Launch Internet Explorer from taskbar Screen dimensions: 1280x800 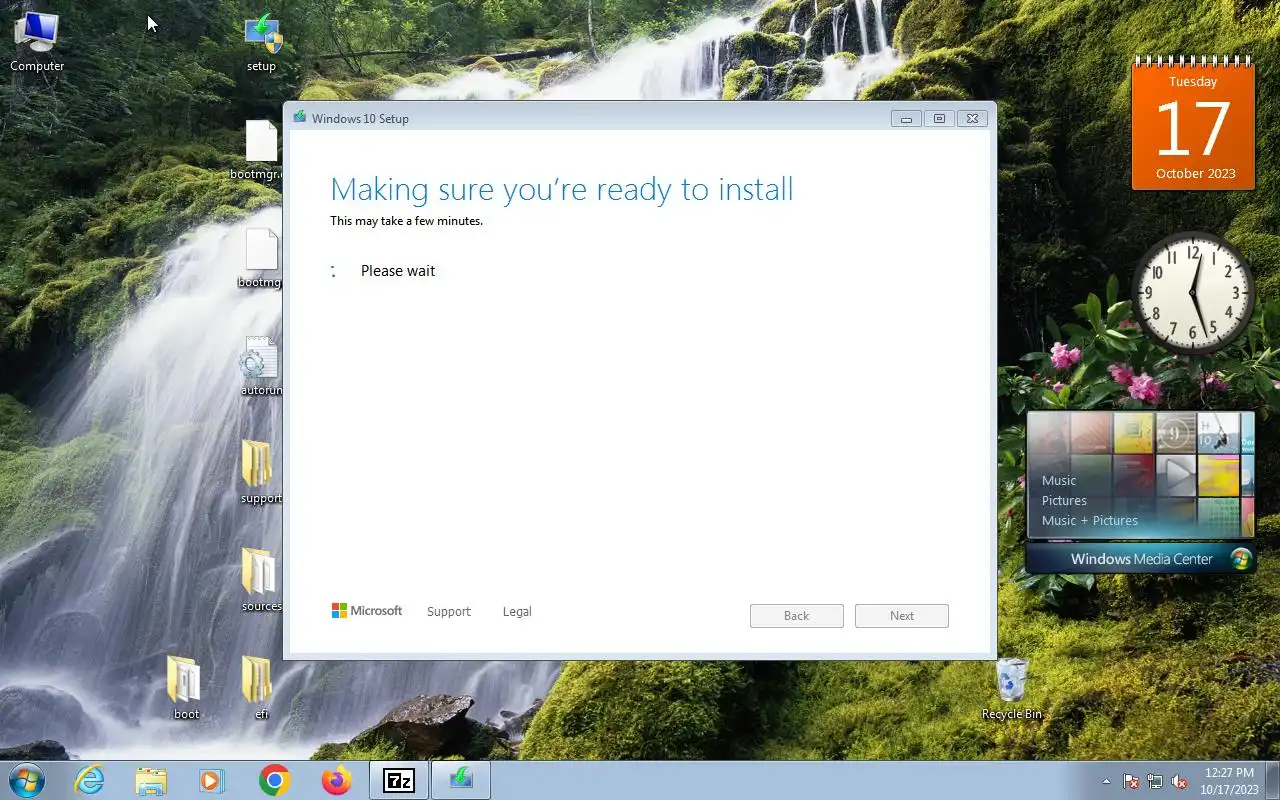click(x=90, y=780)
